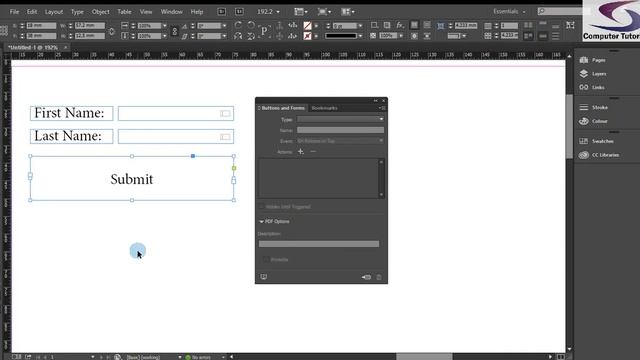Click the Last Name form field

coord(176,136)
